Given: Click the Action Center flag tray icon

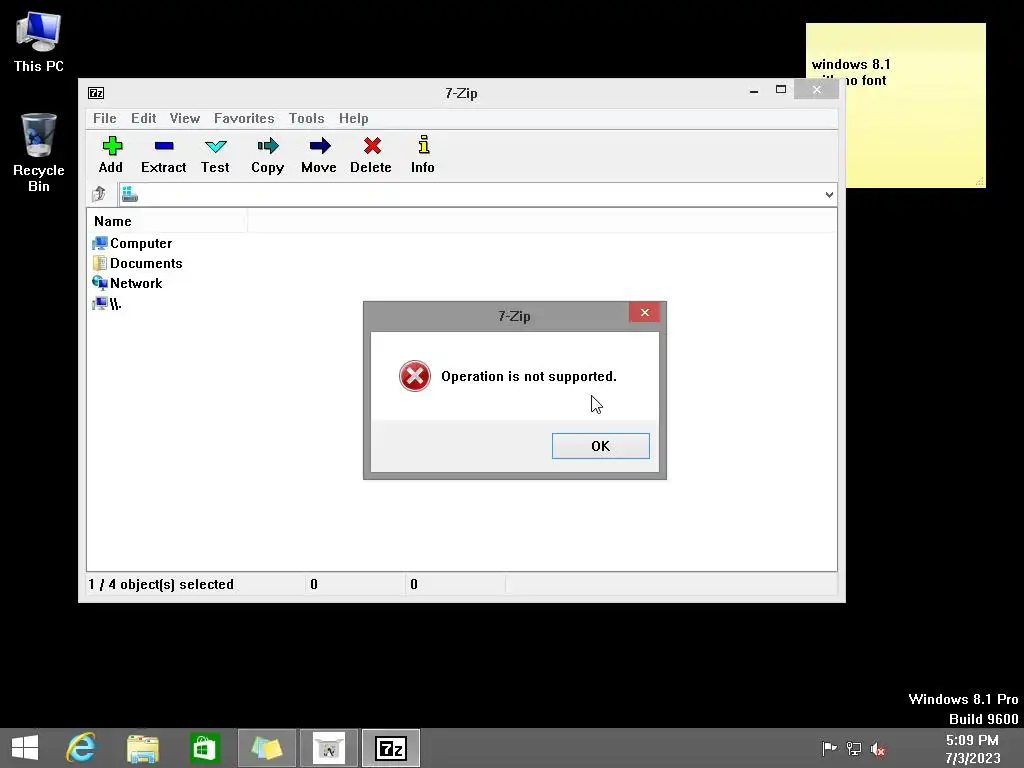Looking at the screenshot, I should (829, 748).
